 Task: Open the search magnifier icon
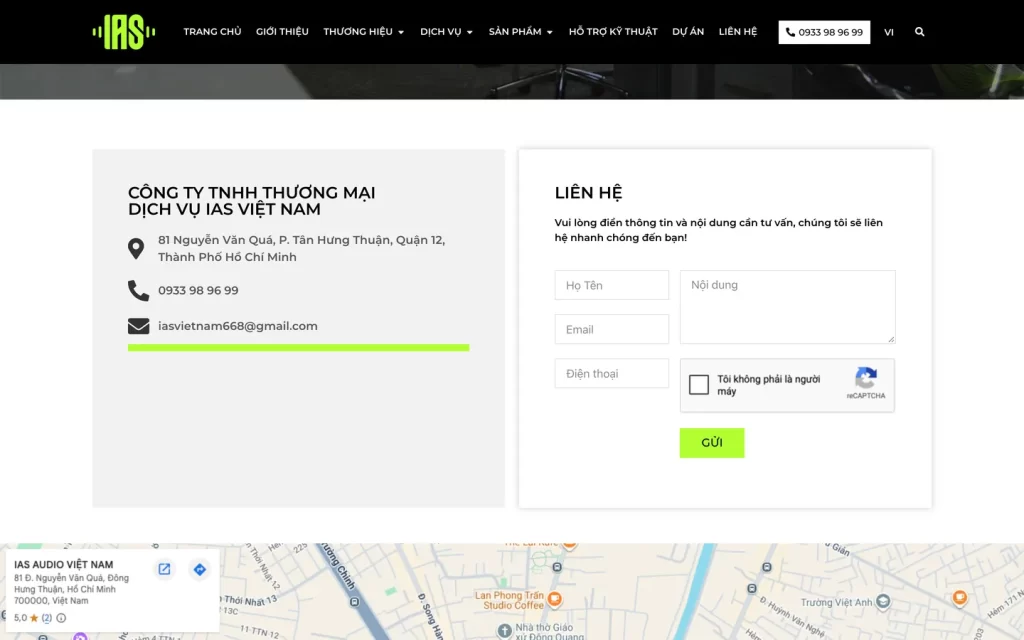pyautogui.click(x=919, y=31)
